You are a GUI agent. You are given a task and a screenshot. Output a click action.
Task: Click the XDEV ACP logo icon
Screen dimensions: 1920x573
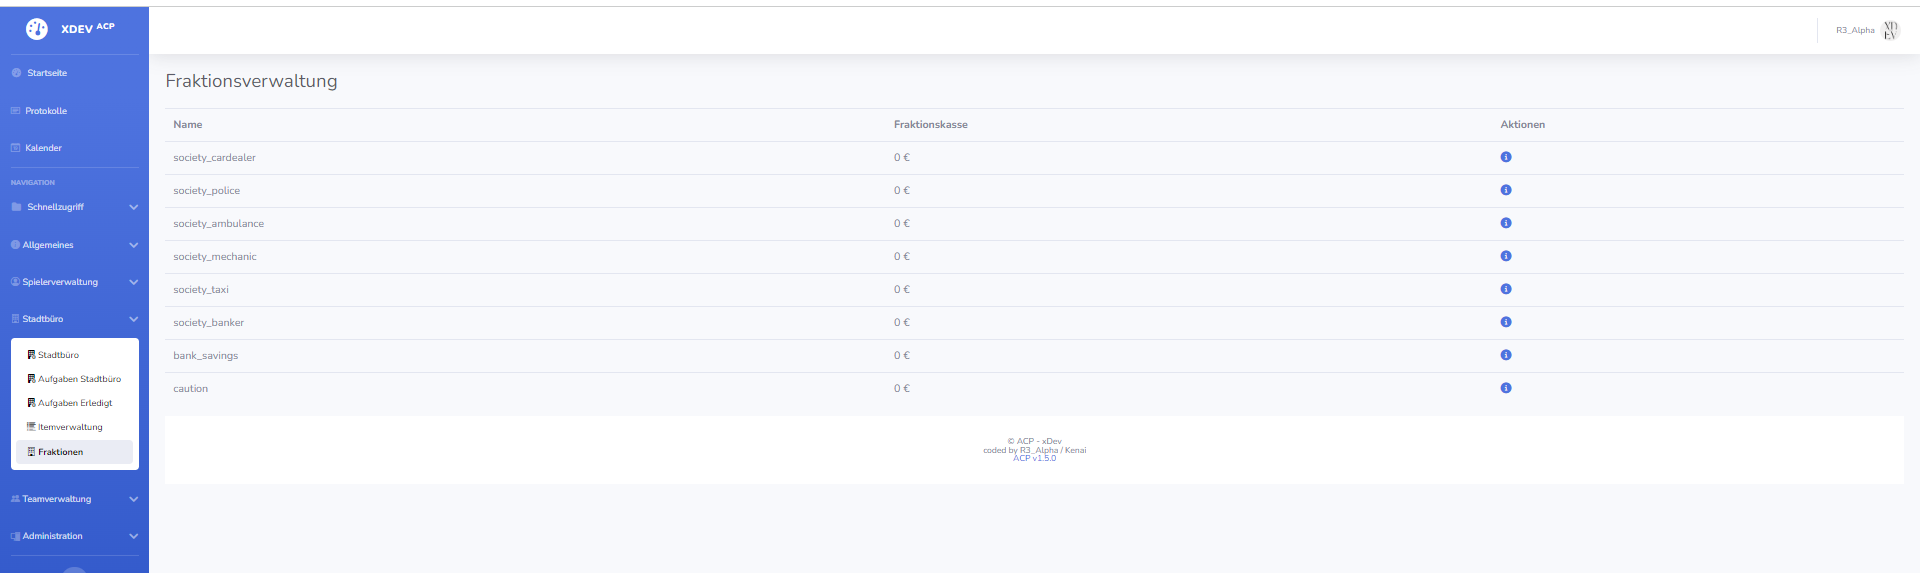coord(37,29)
